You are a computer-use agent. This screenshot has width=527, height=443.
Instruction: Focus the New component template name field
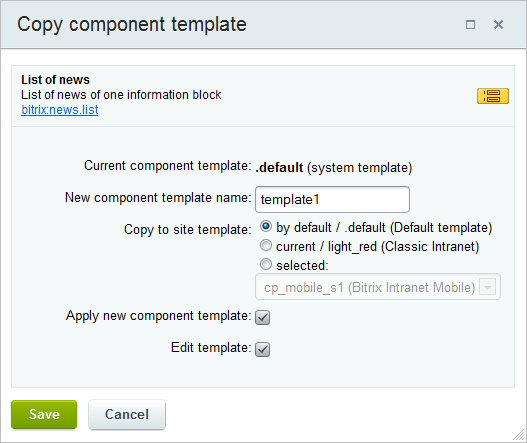coord(332,199)
